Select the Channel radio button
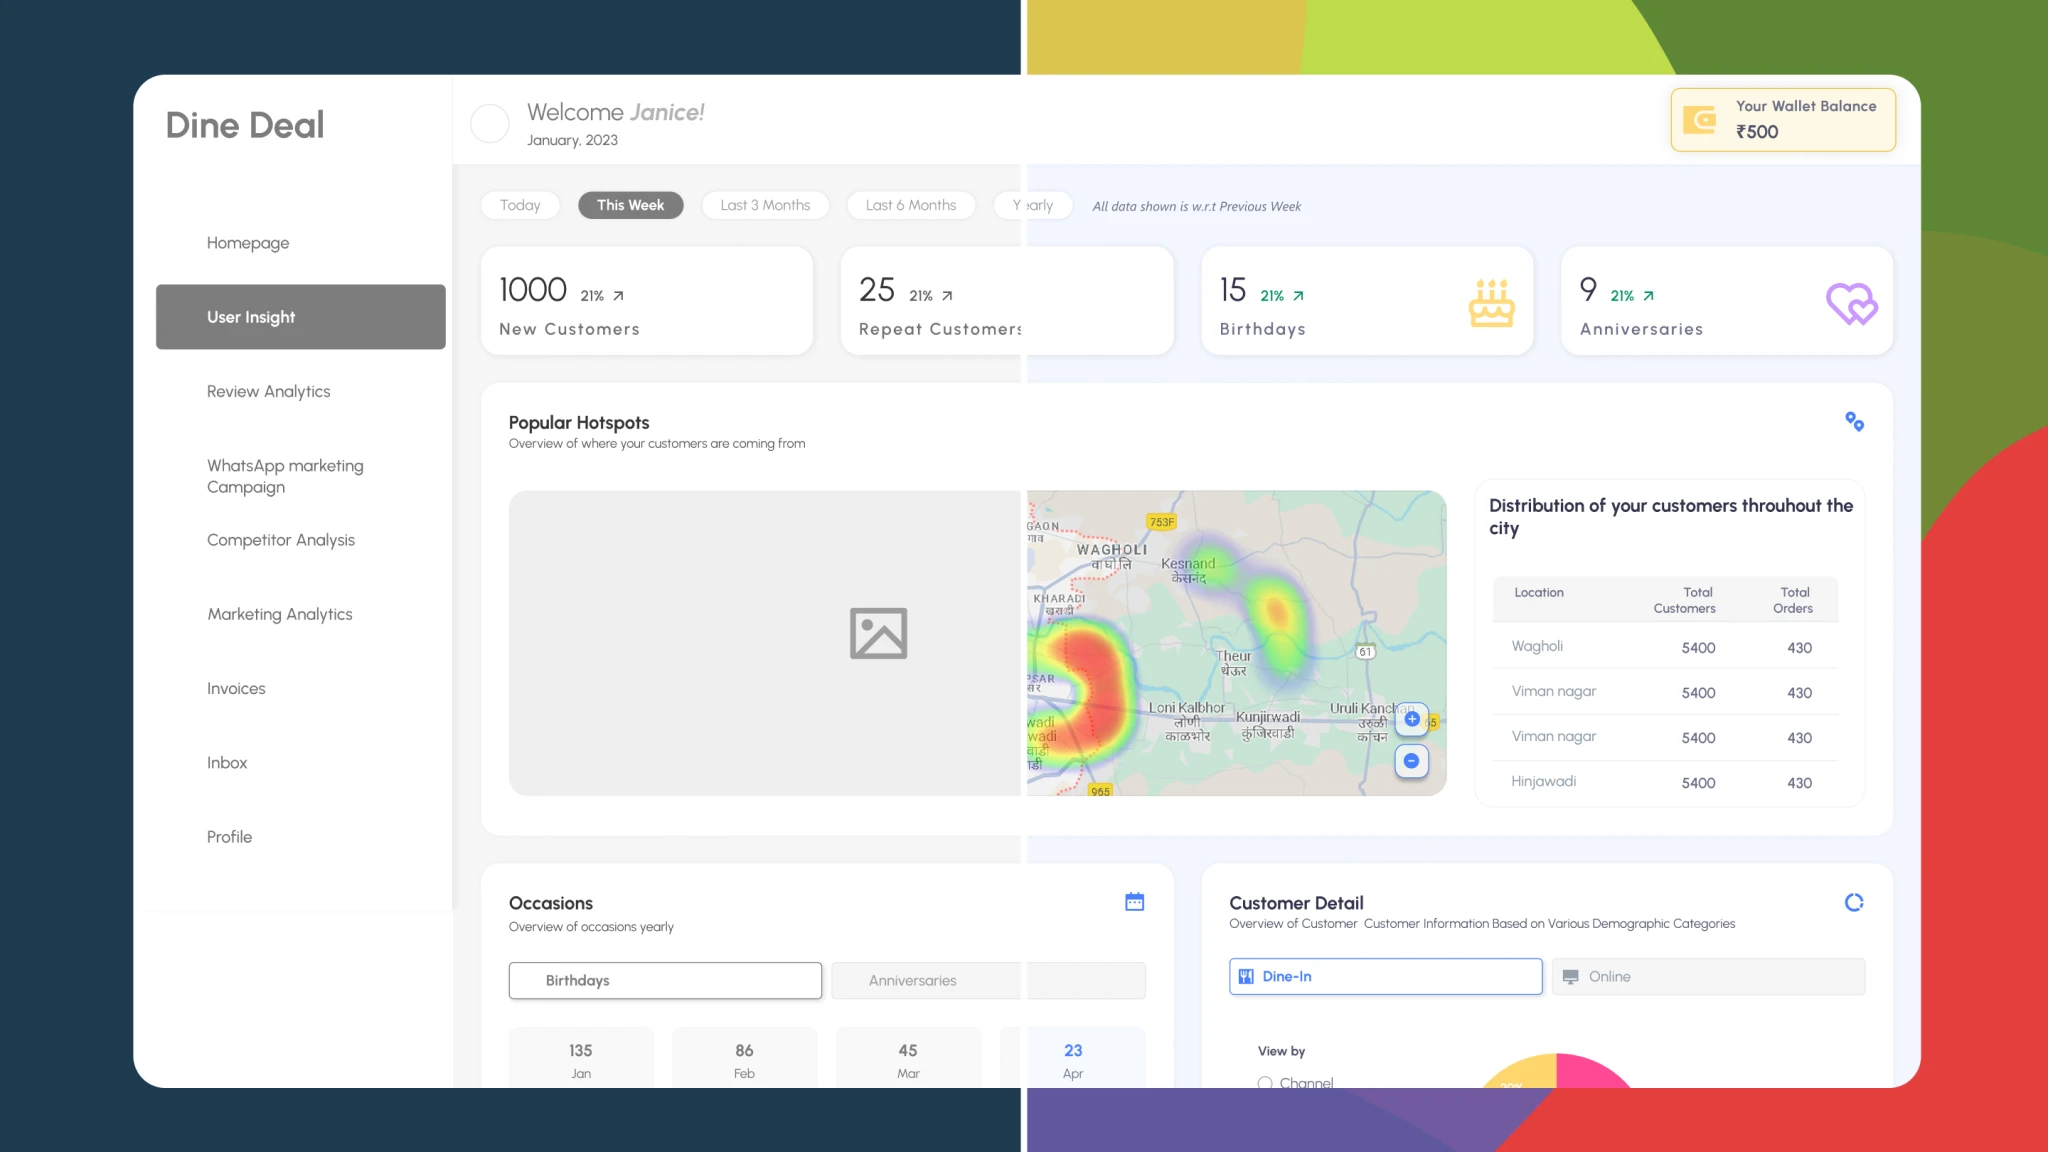This screenshot has width=2048, height=1152. [1265, 1083]
